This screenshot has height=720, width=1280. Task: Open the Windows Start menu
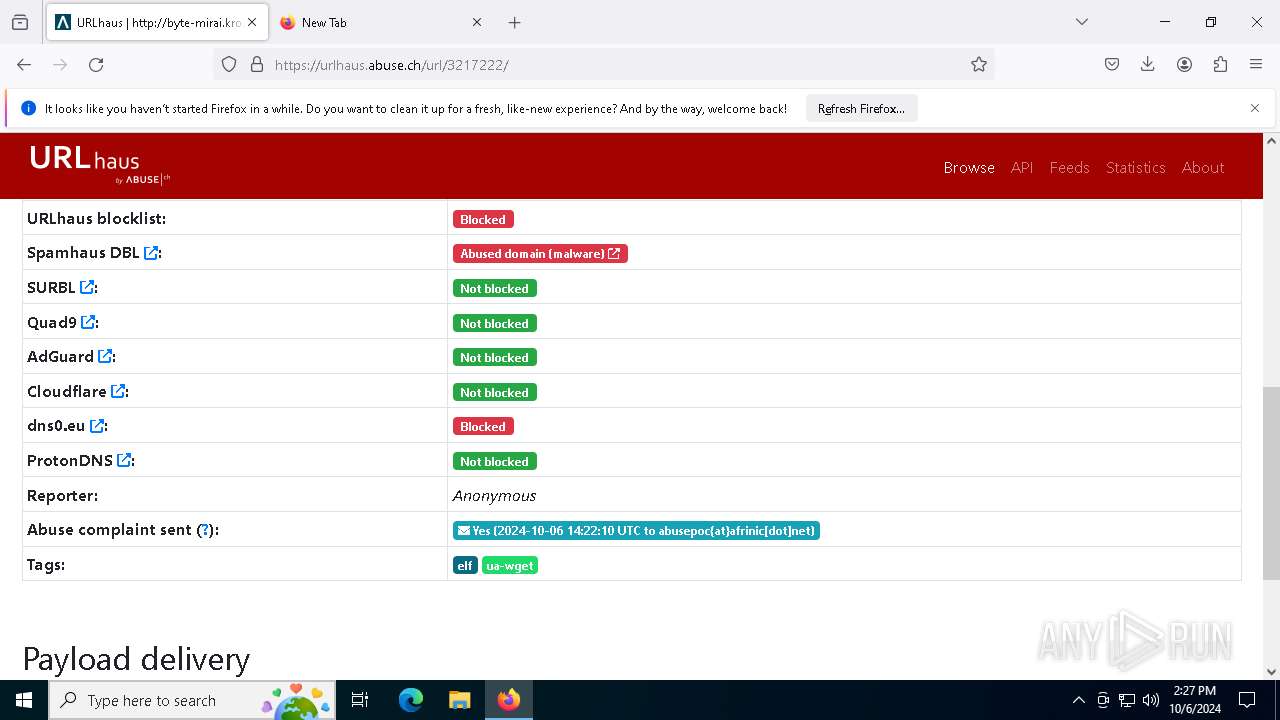coord(24,700)
